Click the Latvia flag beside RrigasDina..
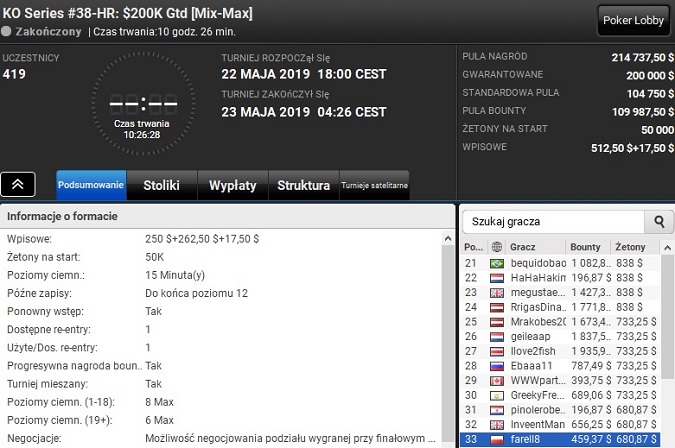Screen dimensions: 675x448 [x=497, y=307]
